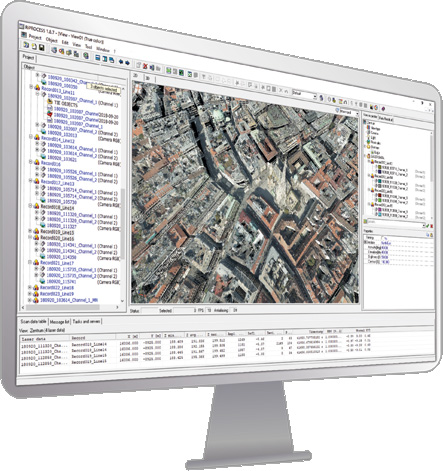Screen dimensions: 443x471
Task: Click the red X delete toolbar icon
Action: point(145,66)
